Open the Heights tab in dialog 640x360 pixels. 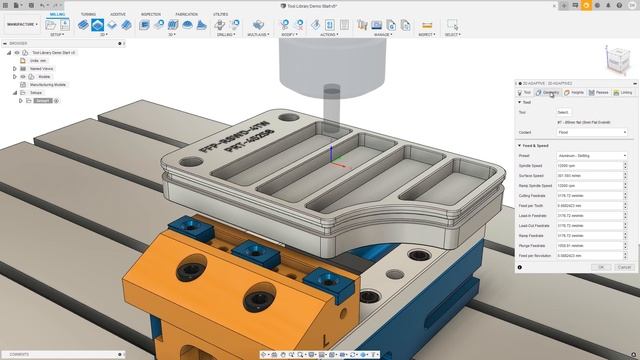574,93
